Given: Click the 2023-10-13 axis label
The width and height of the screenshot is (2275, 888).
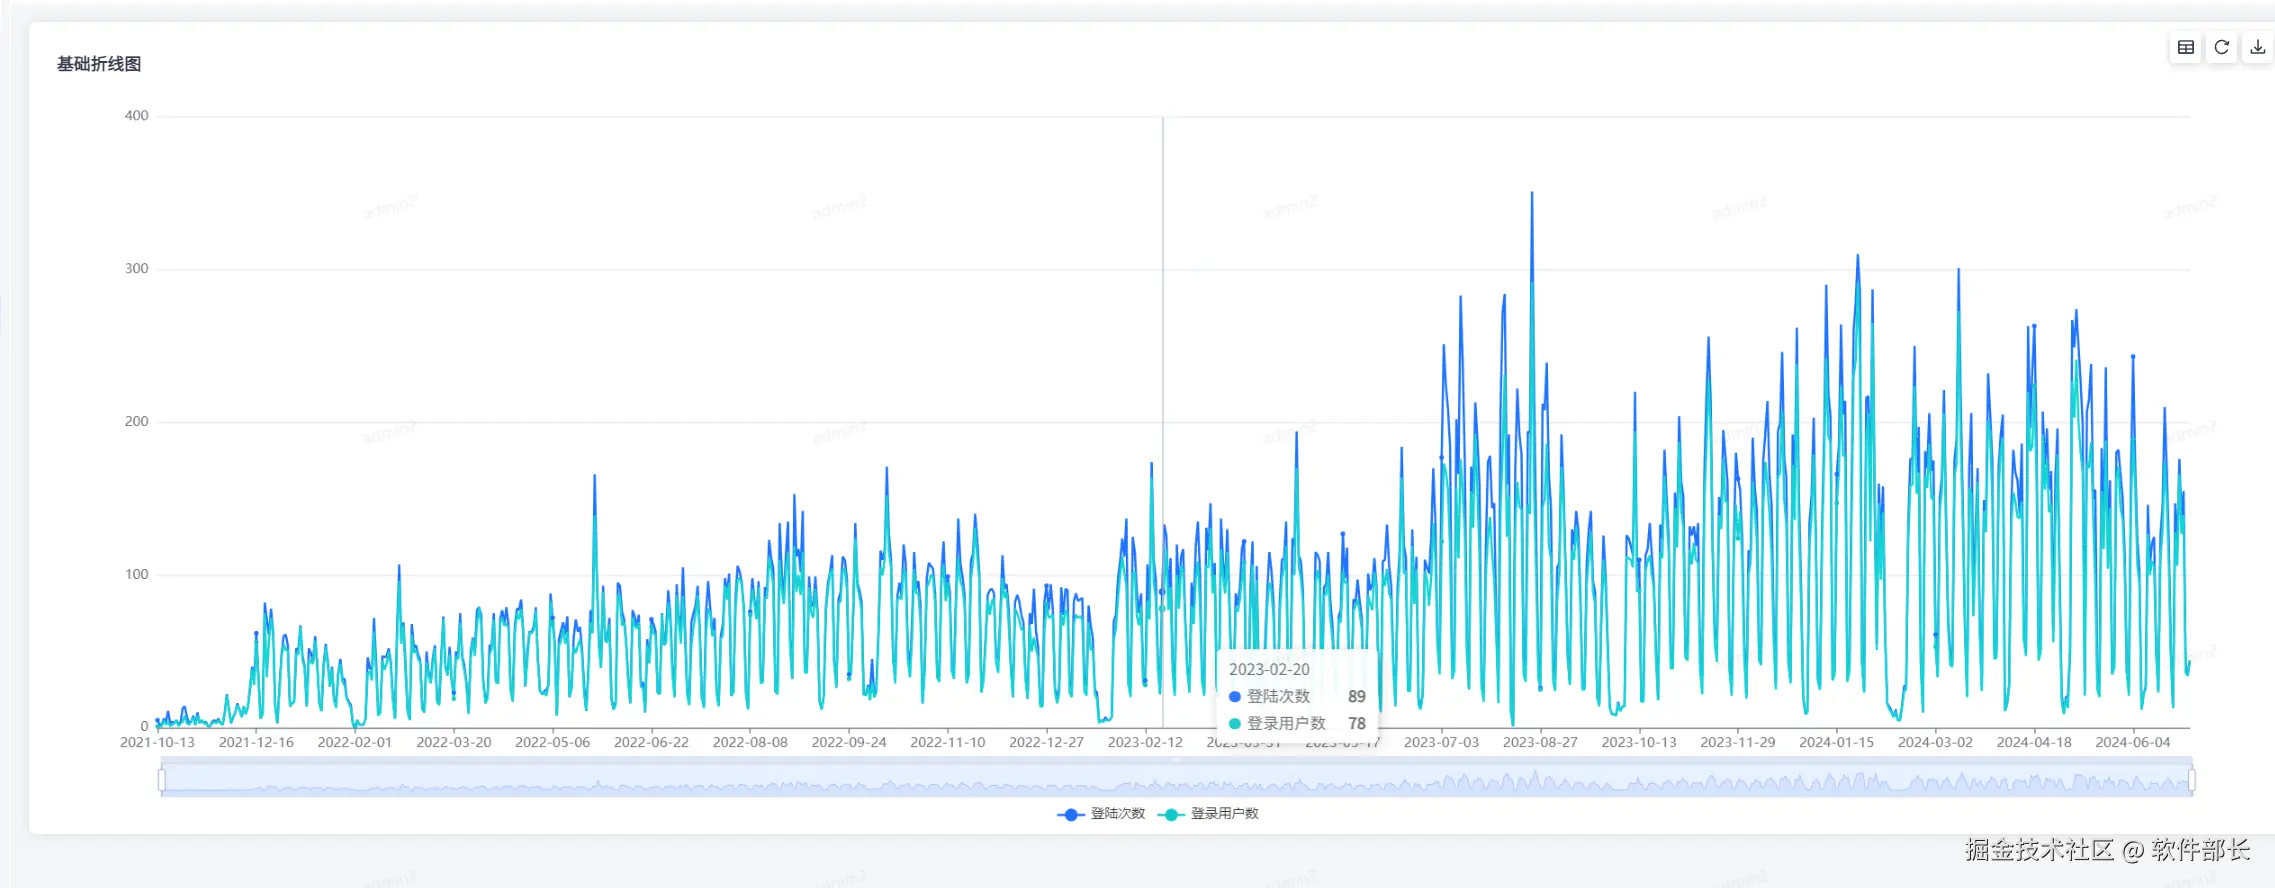Looking at the screenshot, I should pos(1639,742).
